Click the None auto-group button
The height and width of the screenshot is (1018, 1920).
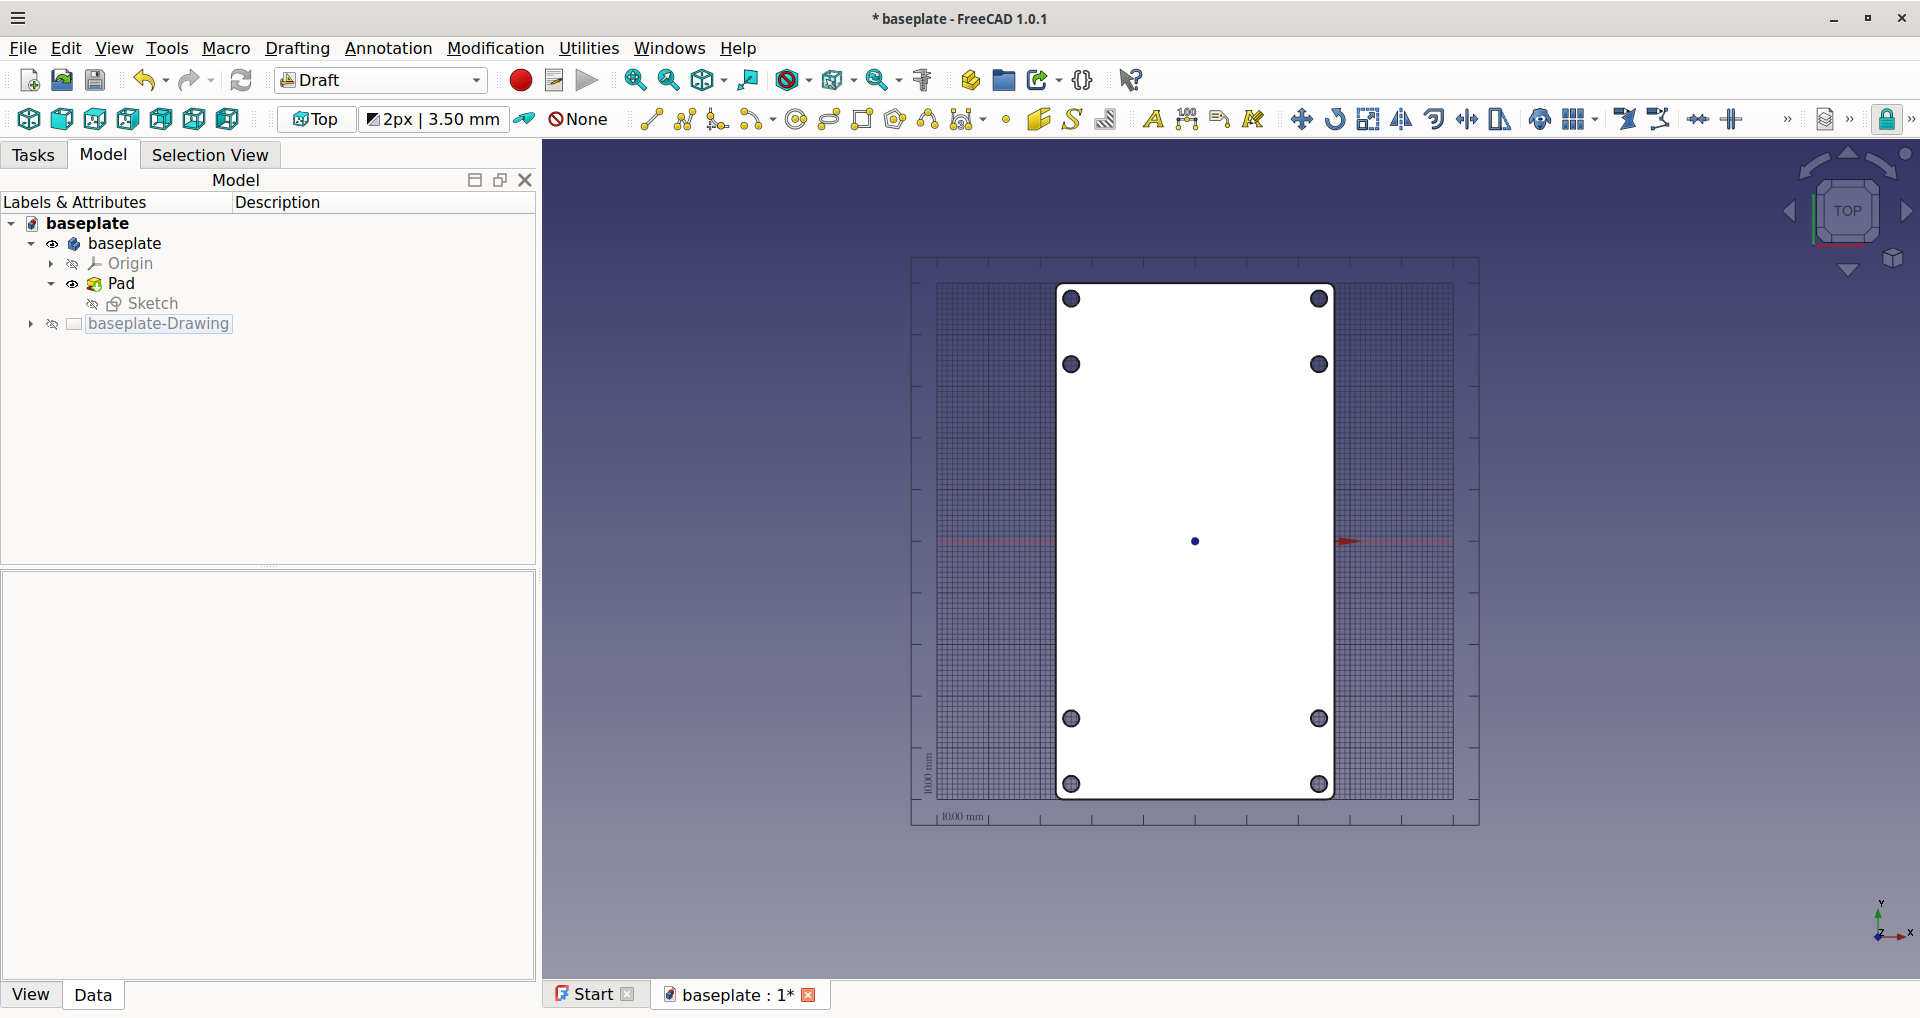coord(578,120)
